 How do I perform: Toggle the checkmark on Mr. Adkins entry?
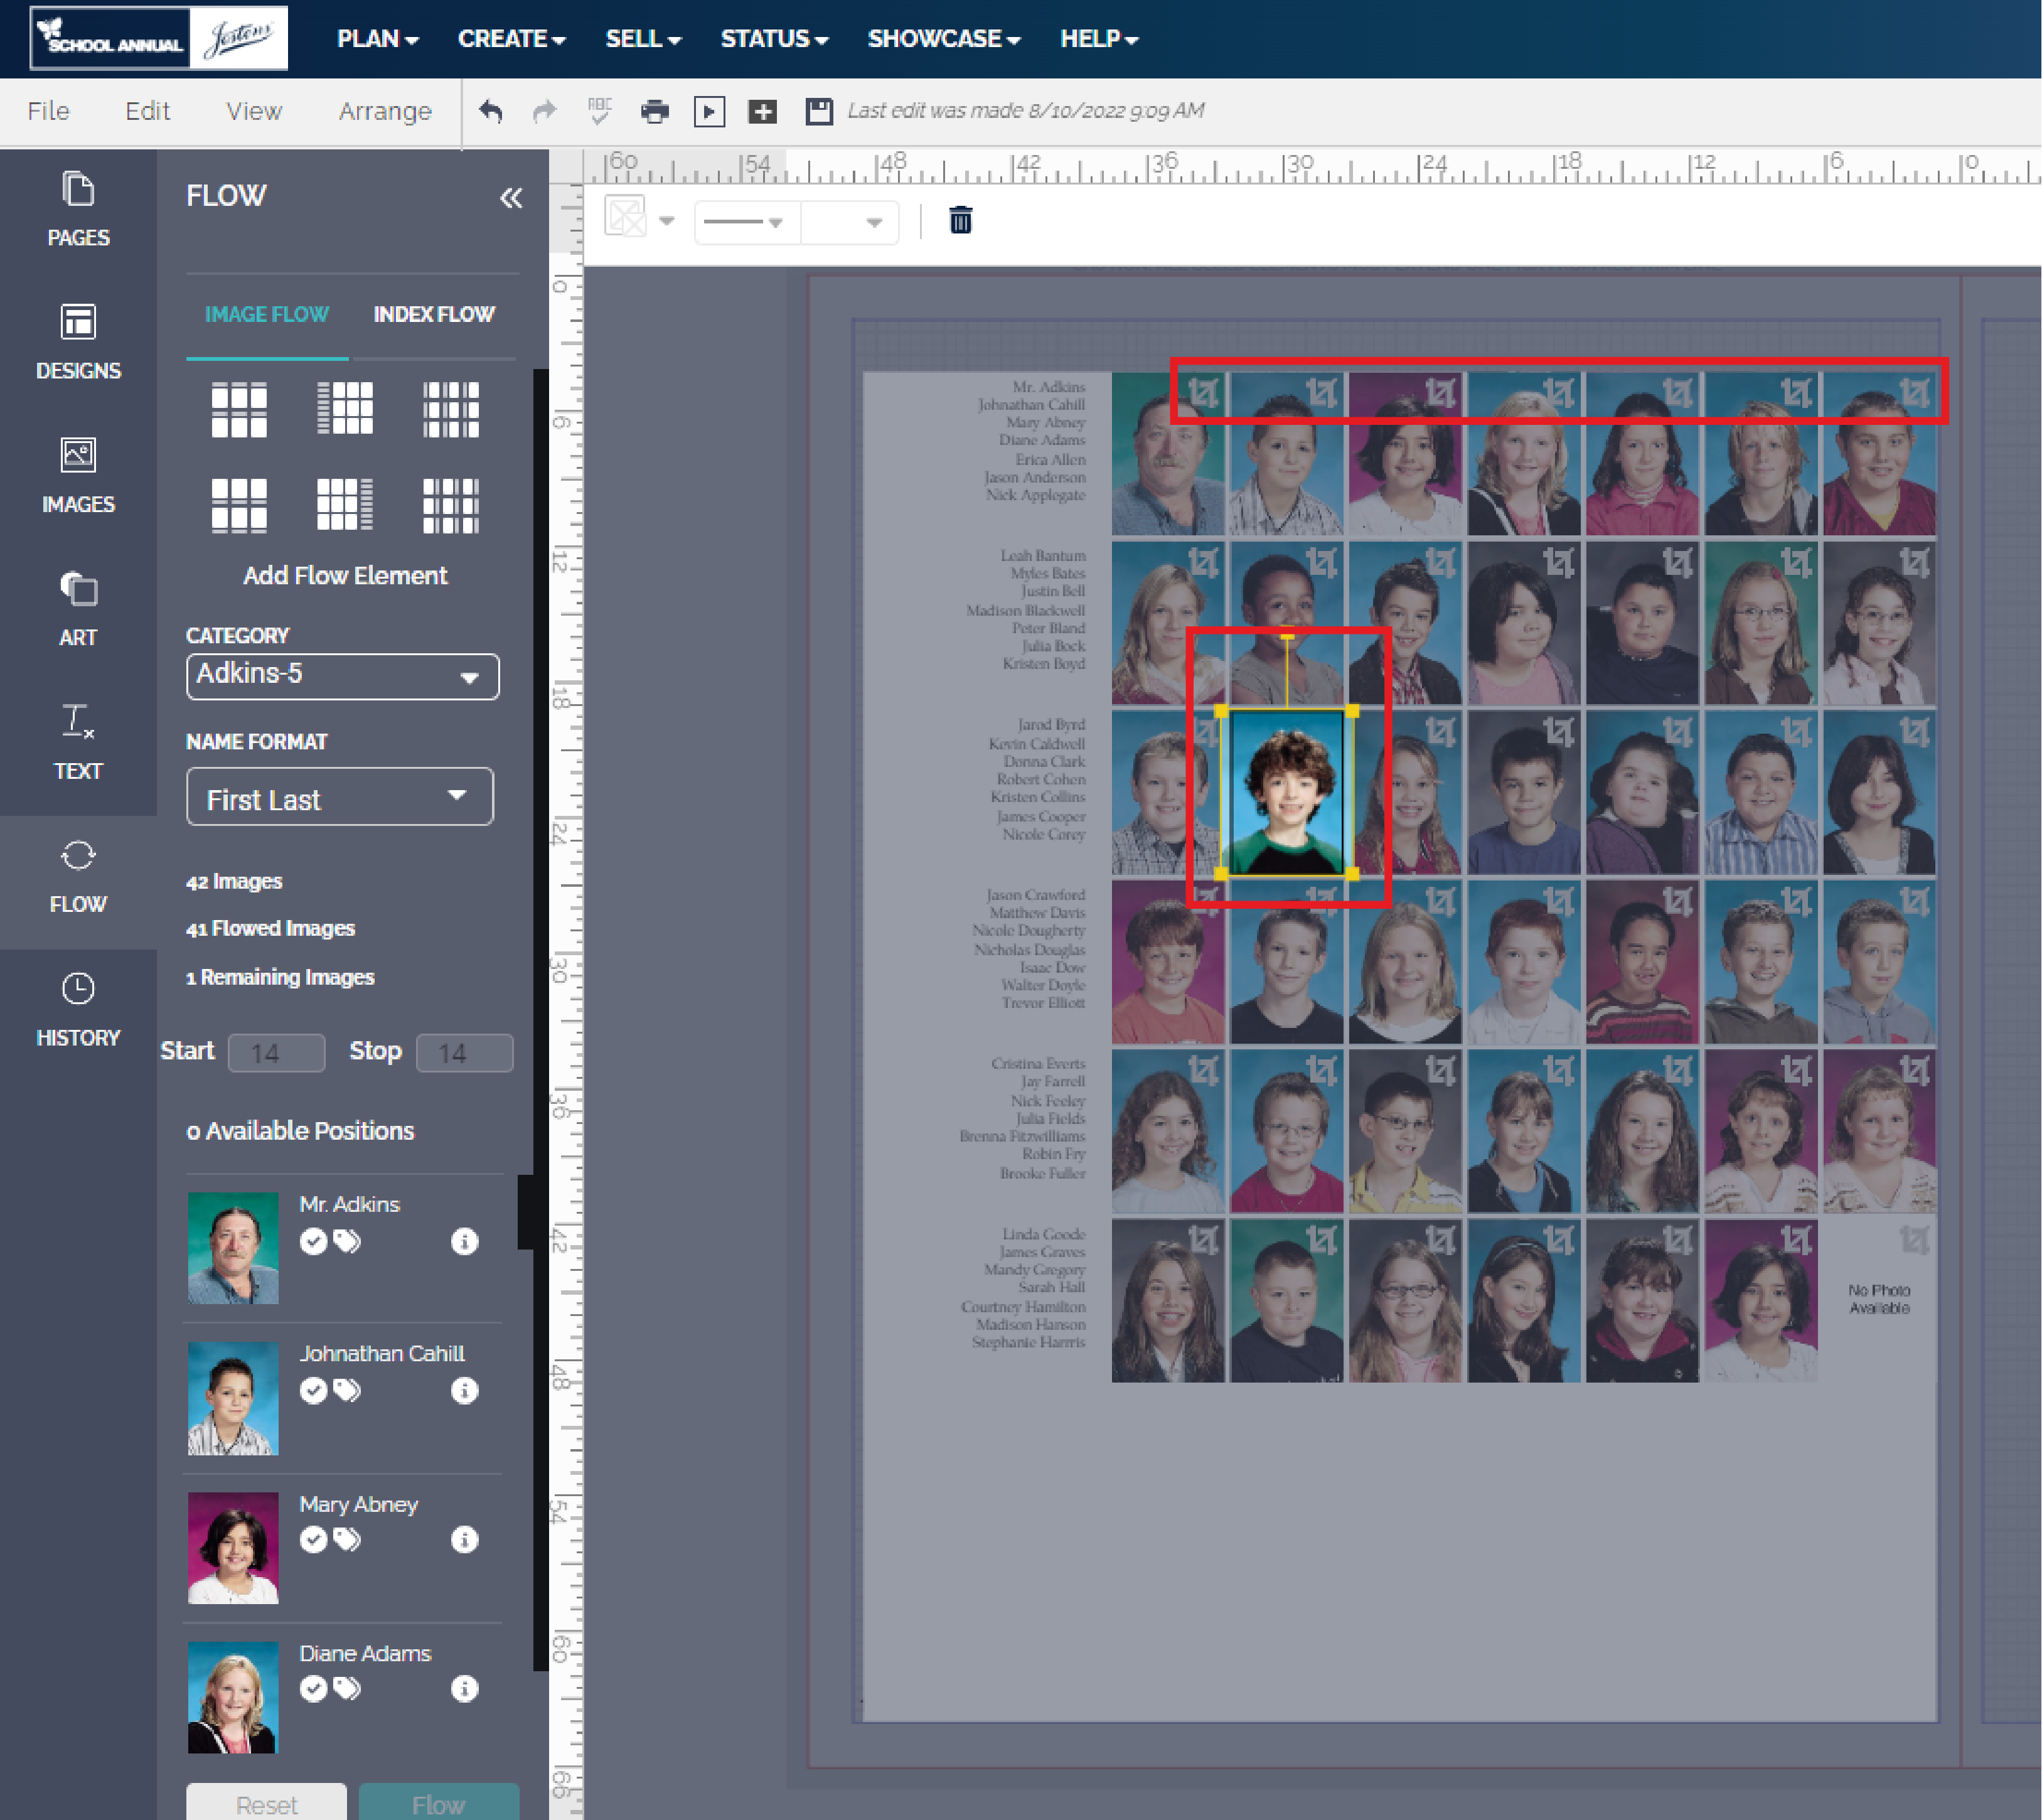[x=312, y=1242]
